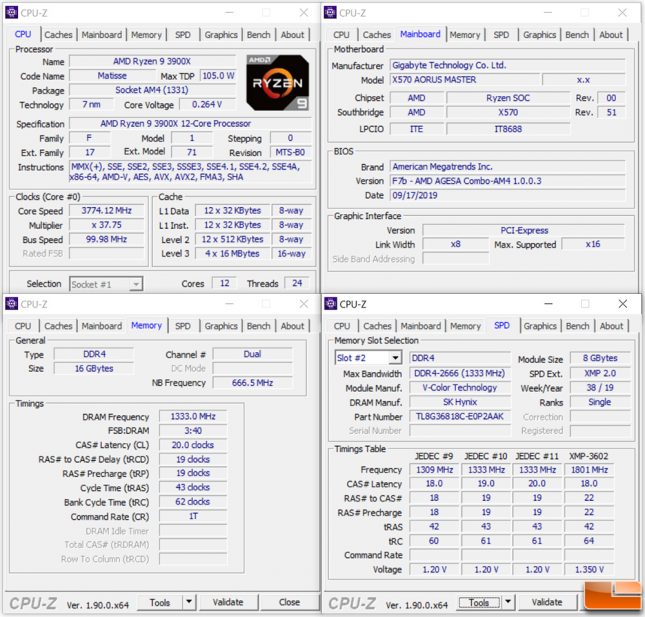Click the Multiplier value x 37.75
645x617 pixels.
106,225
